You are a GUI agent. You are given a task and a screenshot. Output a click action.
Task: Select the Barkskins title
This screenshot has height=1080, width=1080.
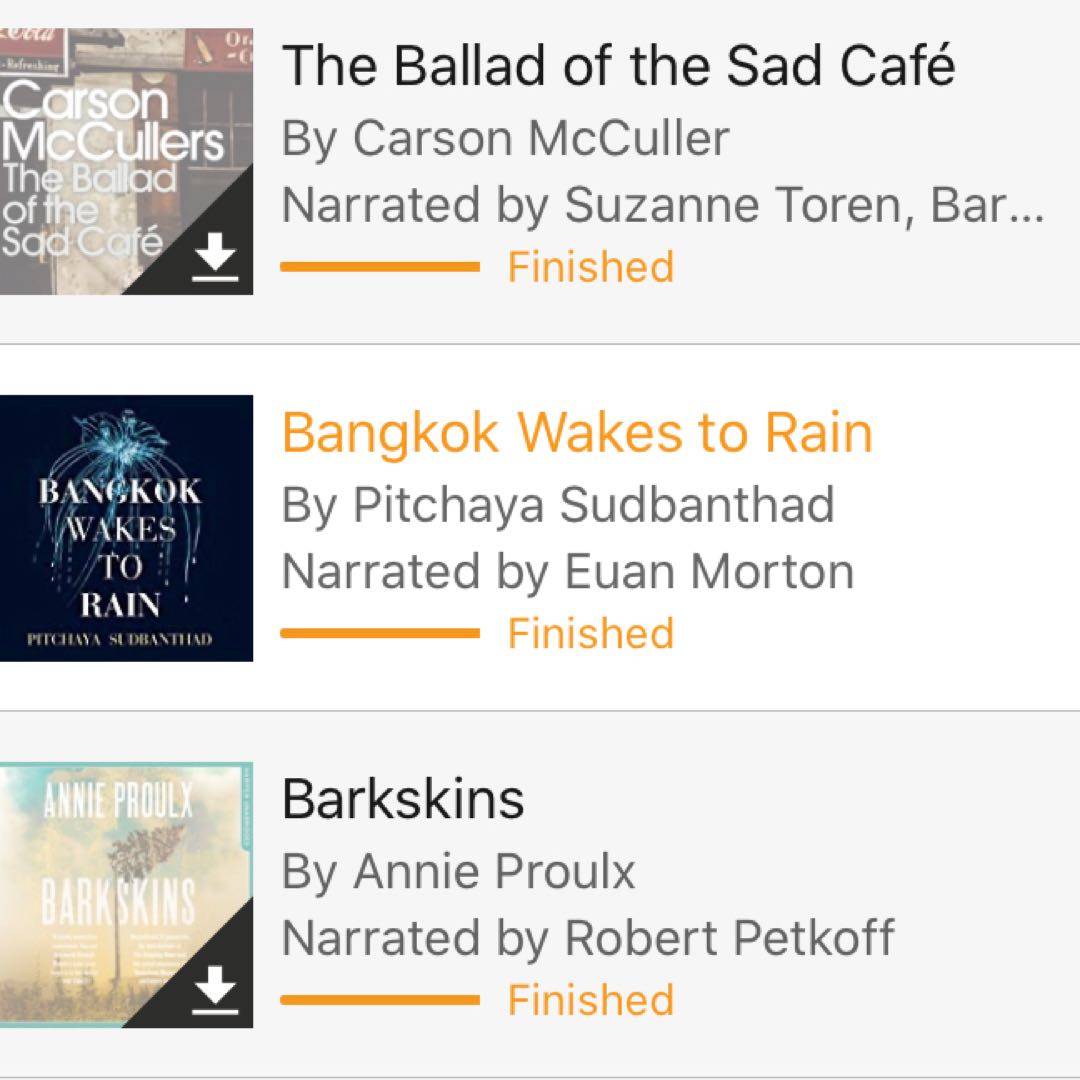pyautogui.click(x=403, y=799)
